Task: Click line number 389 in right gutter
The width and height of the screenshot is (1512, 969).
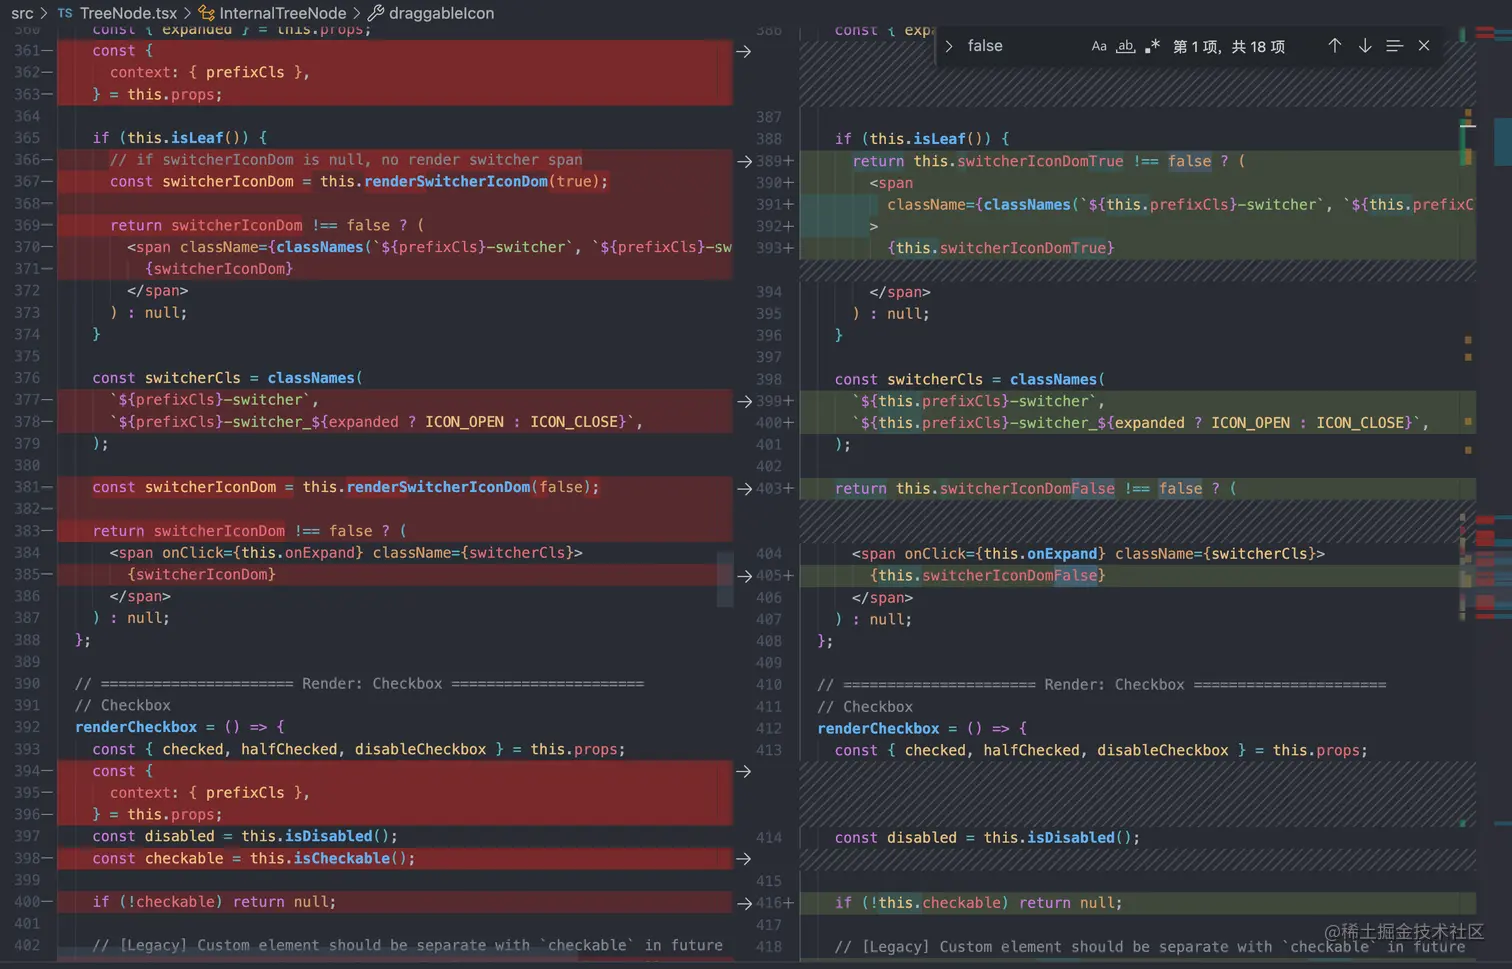Action: [x=769, y=161]
